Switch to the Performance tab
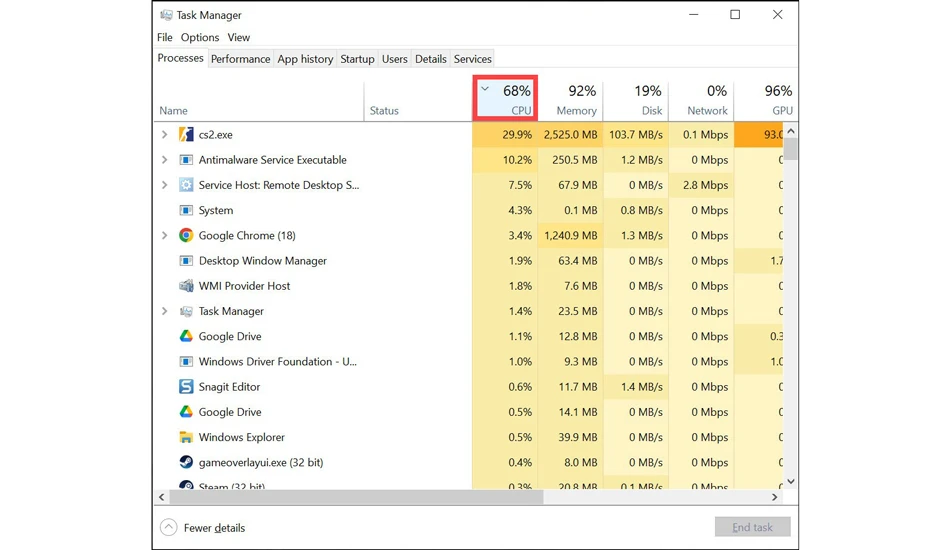 (x=241, y=59)
